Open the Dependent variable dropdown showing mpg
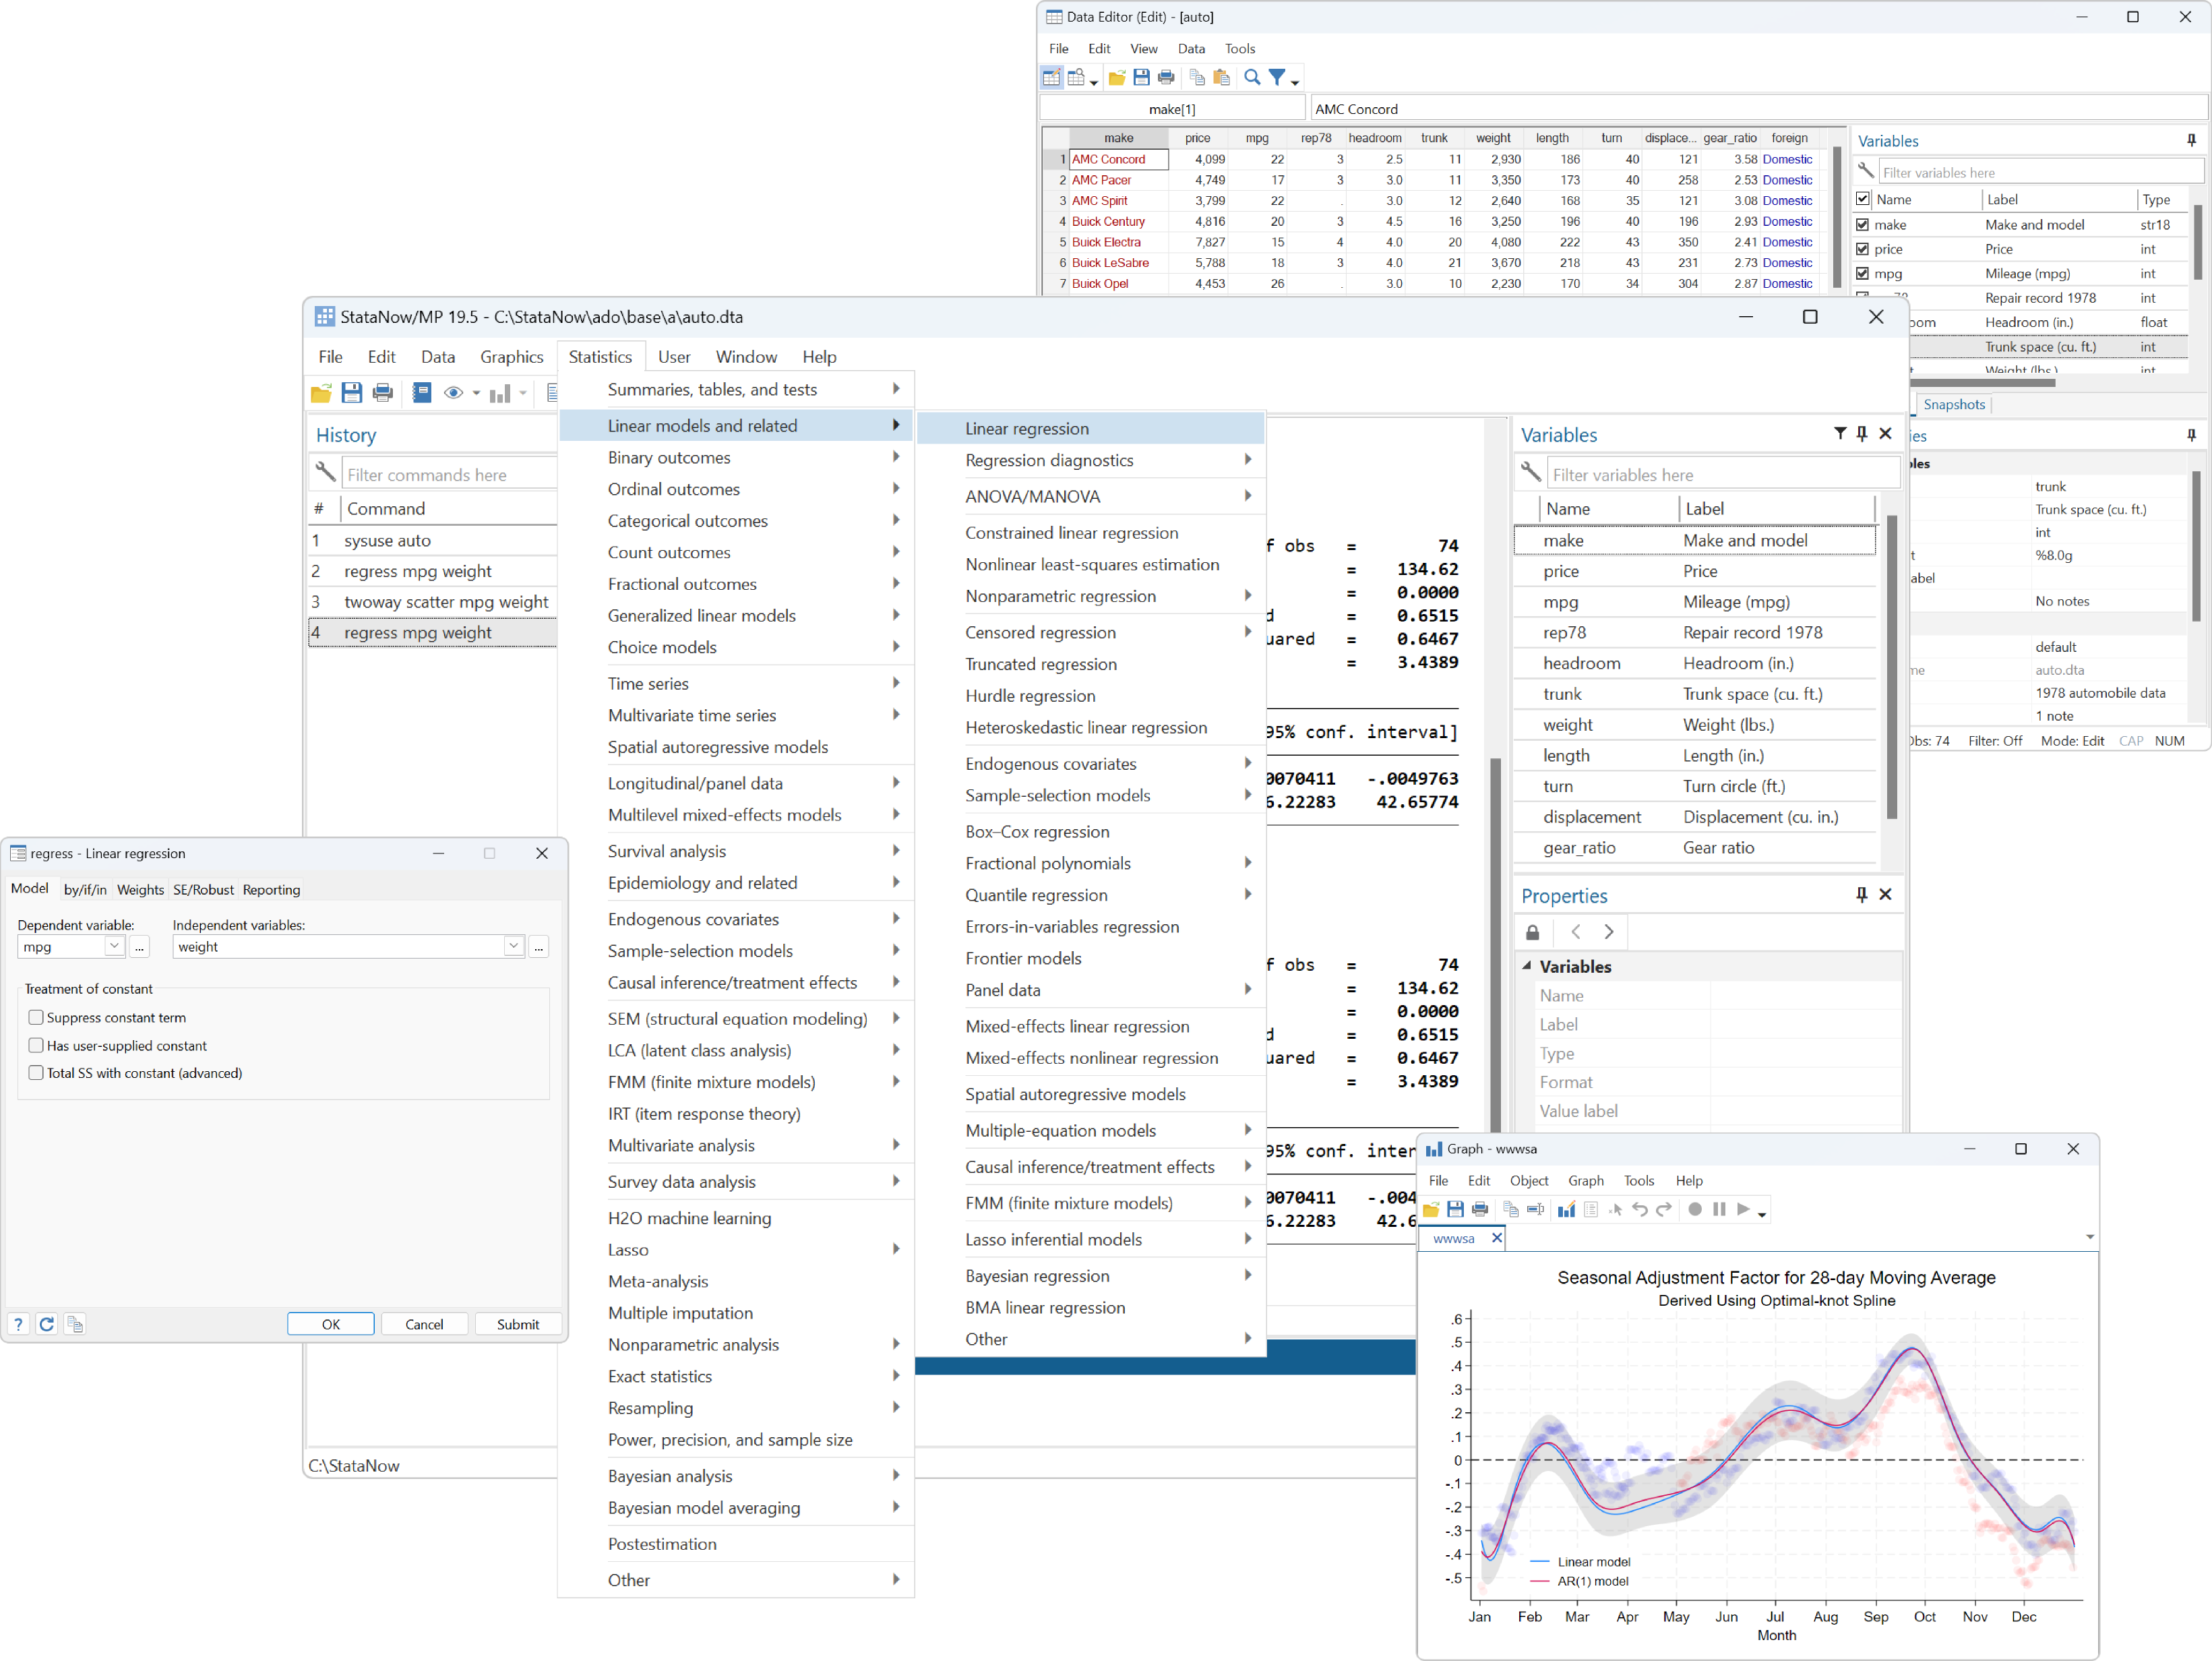 [113, 946]
